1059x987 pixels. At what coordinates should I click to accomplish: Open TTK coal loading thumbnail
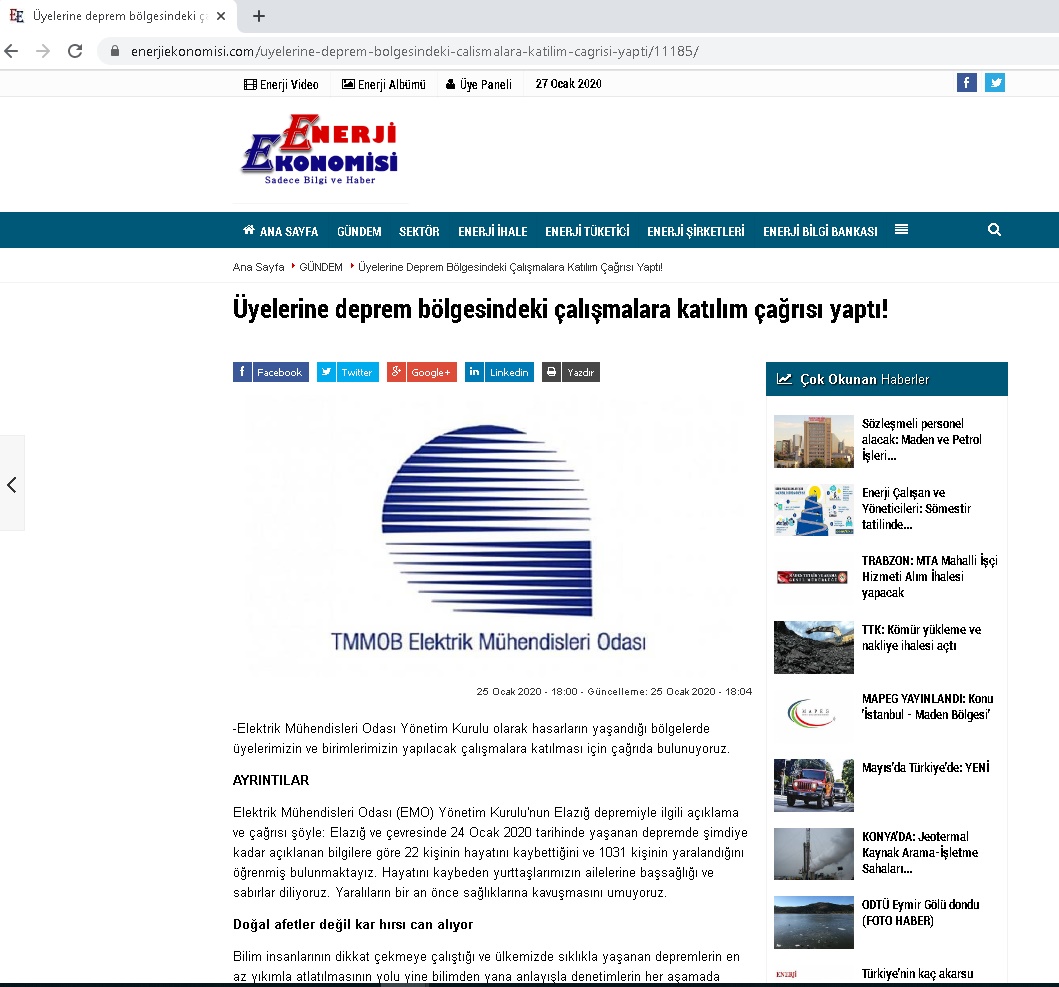click(814, 647)
